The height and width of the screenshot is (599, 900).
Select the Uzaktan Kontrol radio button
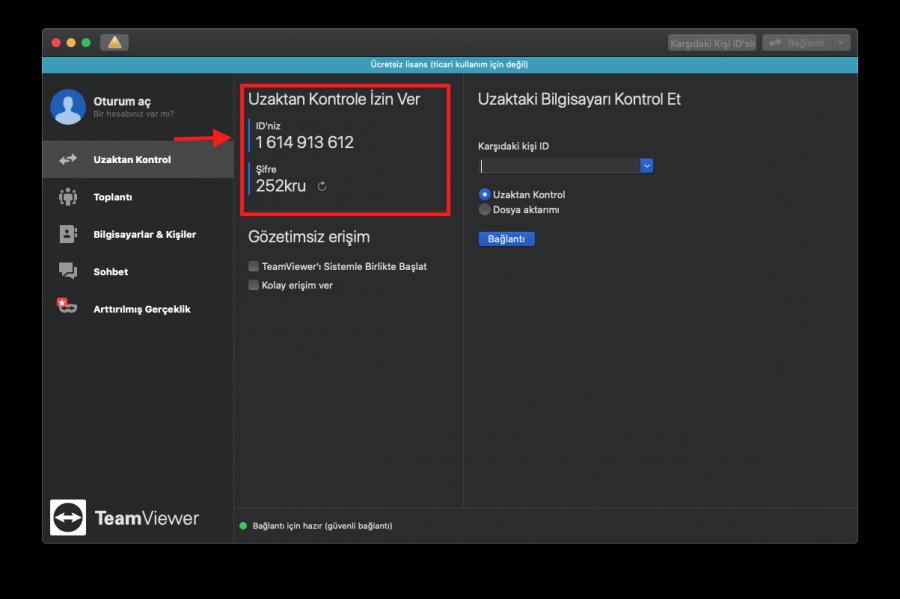point(484,195)
